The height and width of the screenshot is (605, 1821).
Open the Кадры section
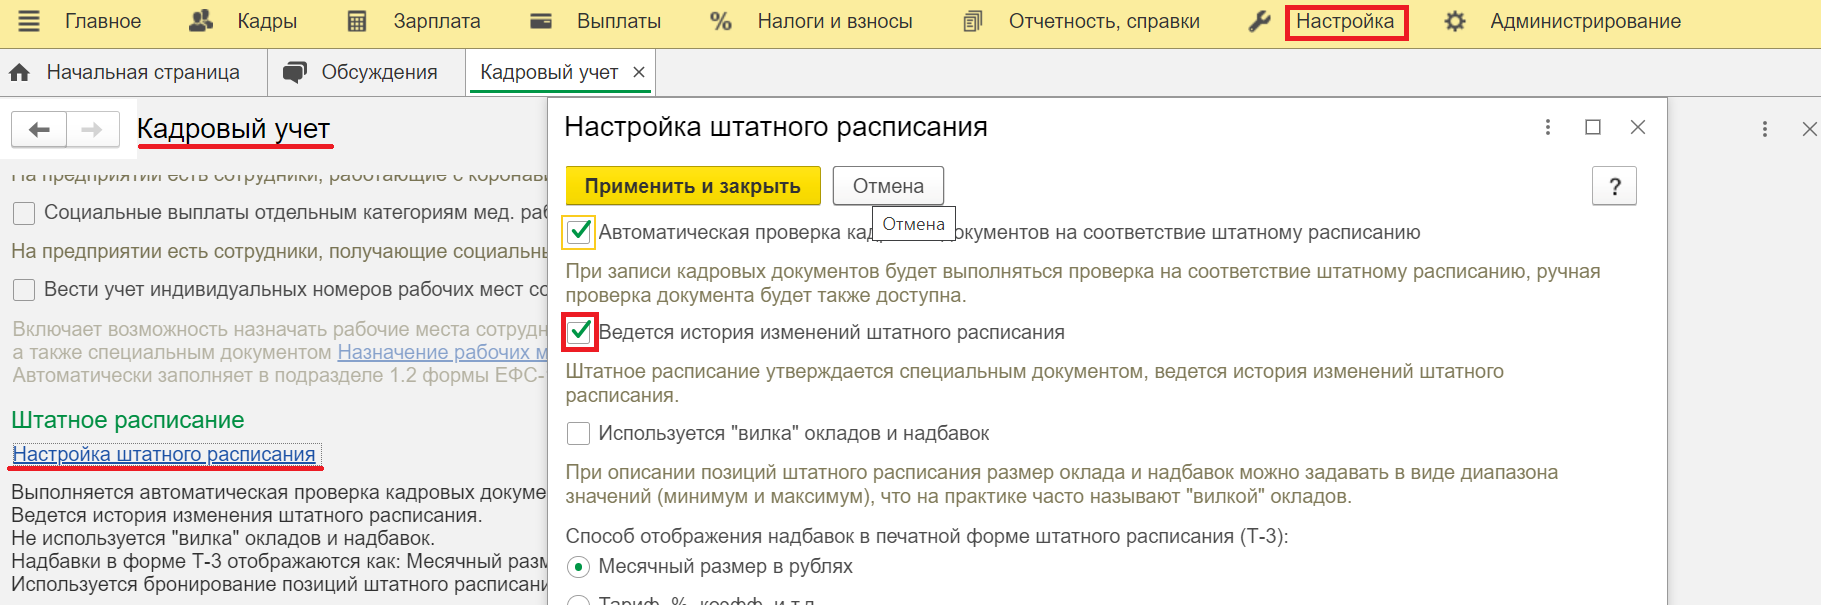pyautogui.click(x=267, y=21)
